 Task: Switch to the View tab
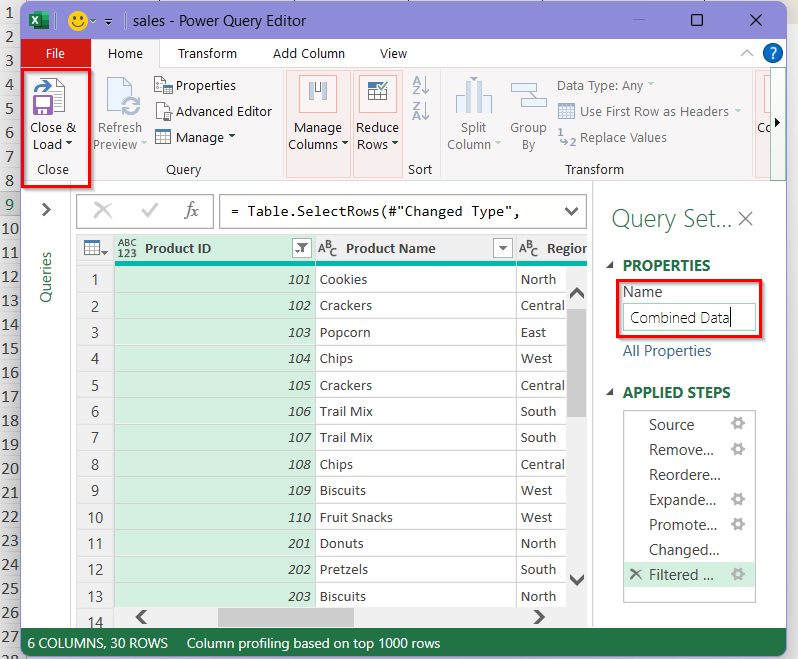click(393, 53)
